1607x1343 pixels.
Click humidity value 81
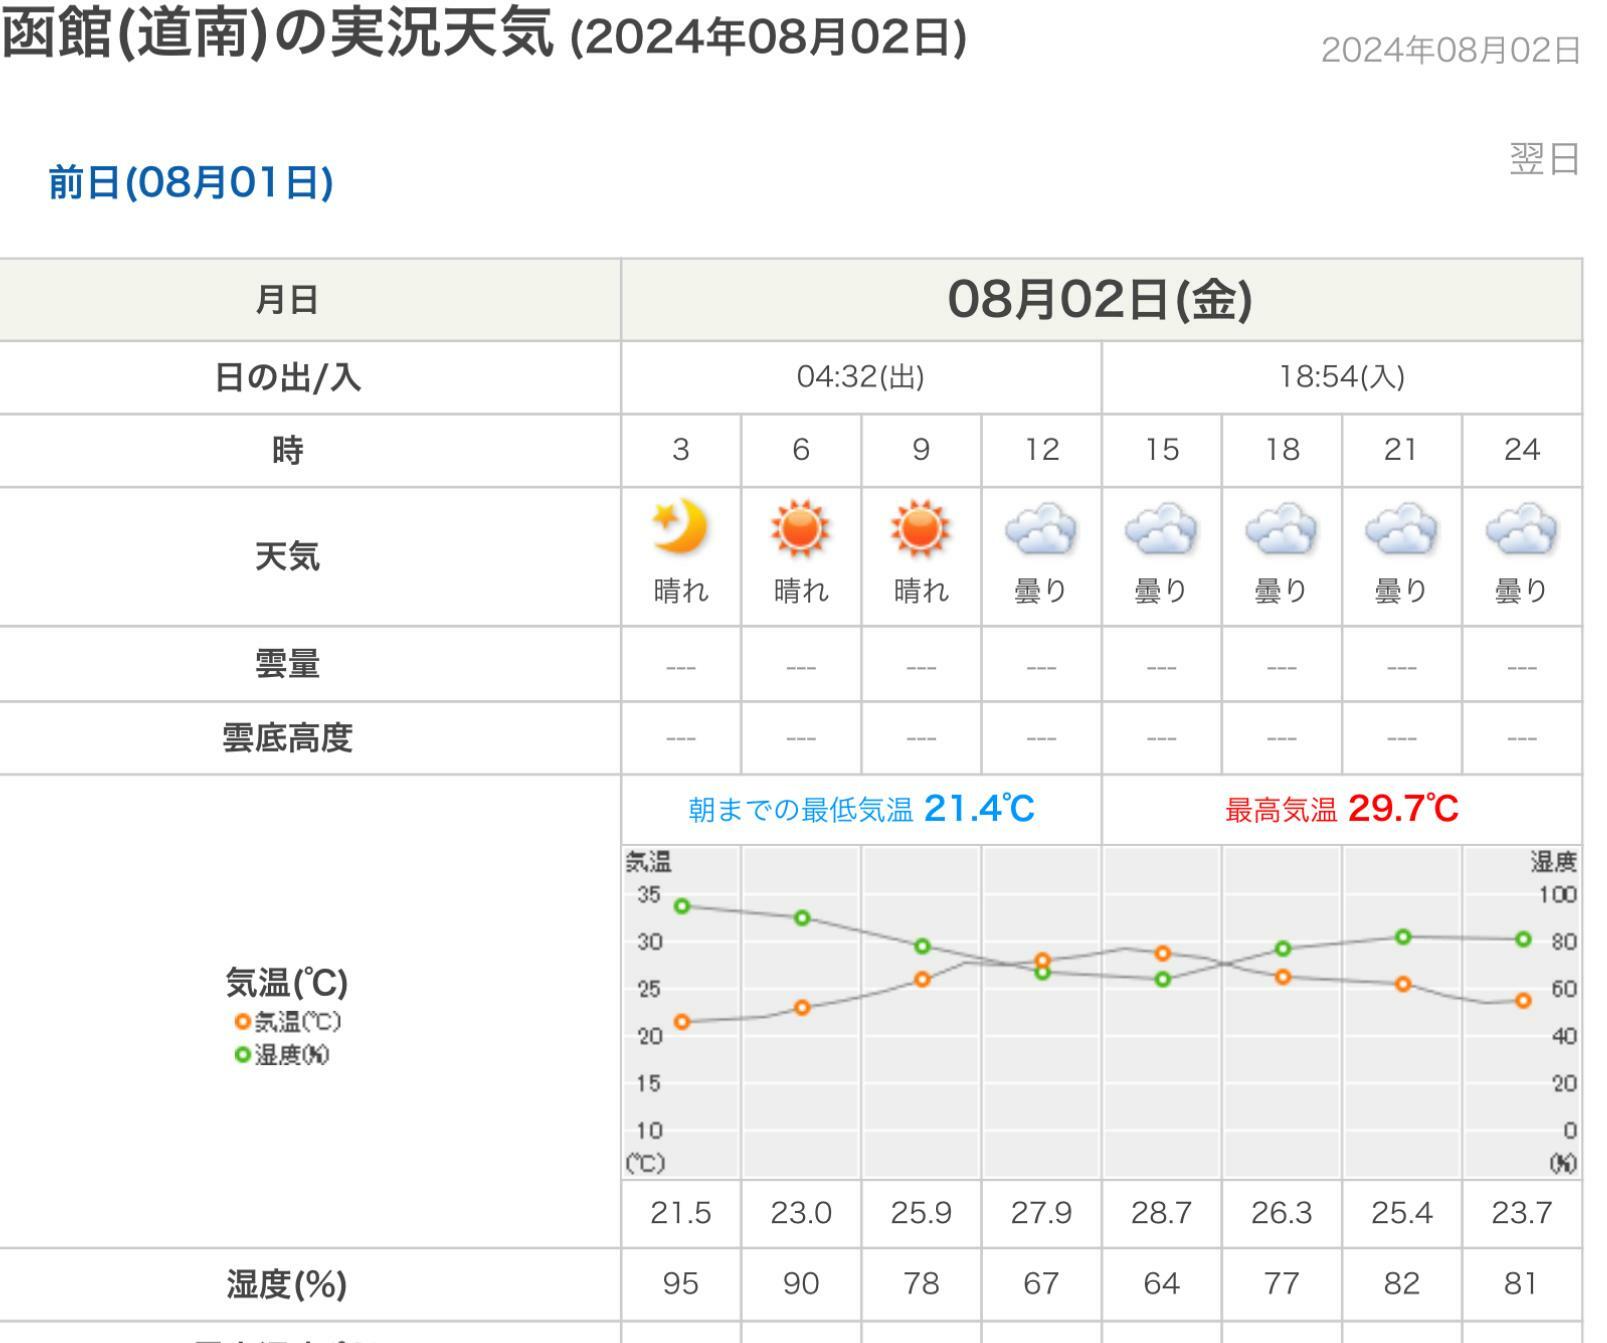pos(1521,1284)
